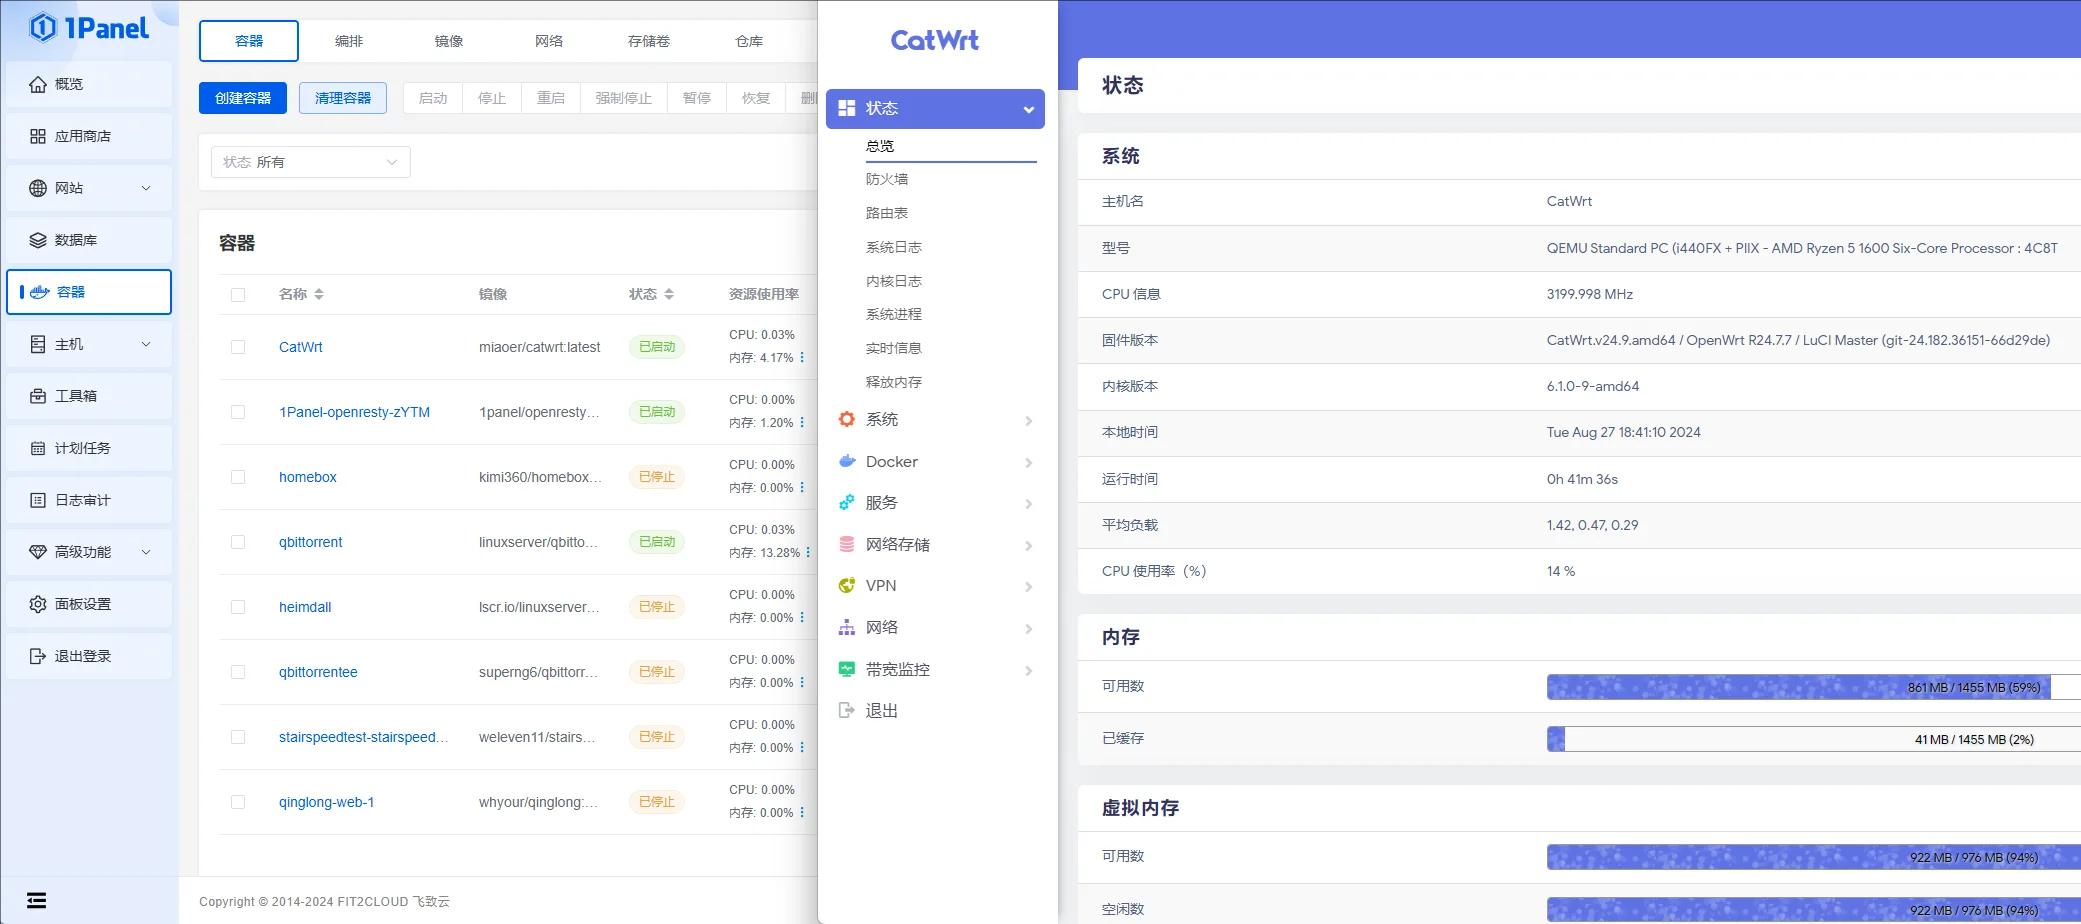
Task: Open more options dots for CatWrt row
Action: 802,357
